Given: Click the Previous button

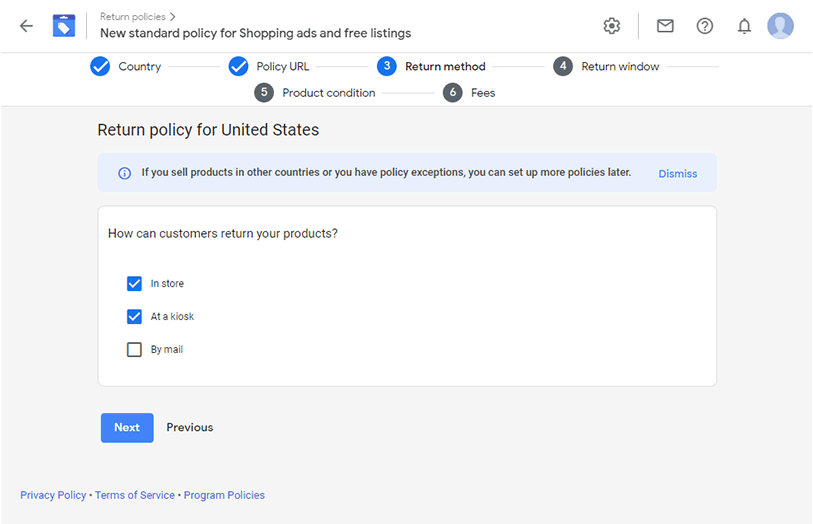Looking at the screenshot, I should (190, 428).
